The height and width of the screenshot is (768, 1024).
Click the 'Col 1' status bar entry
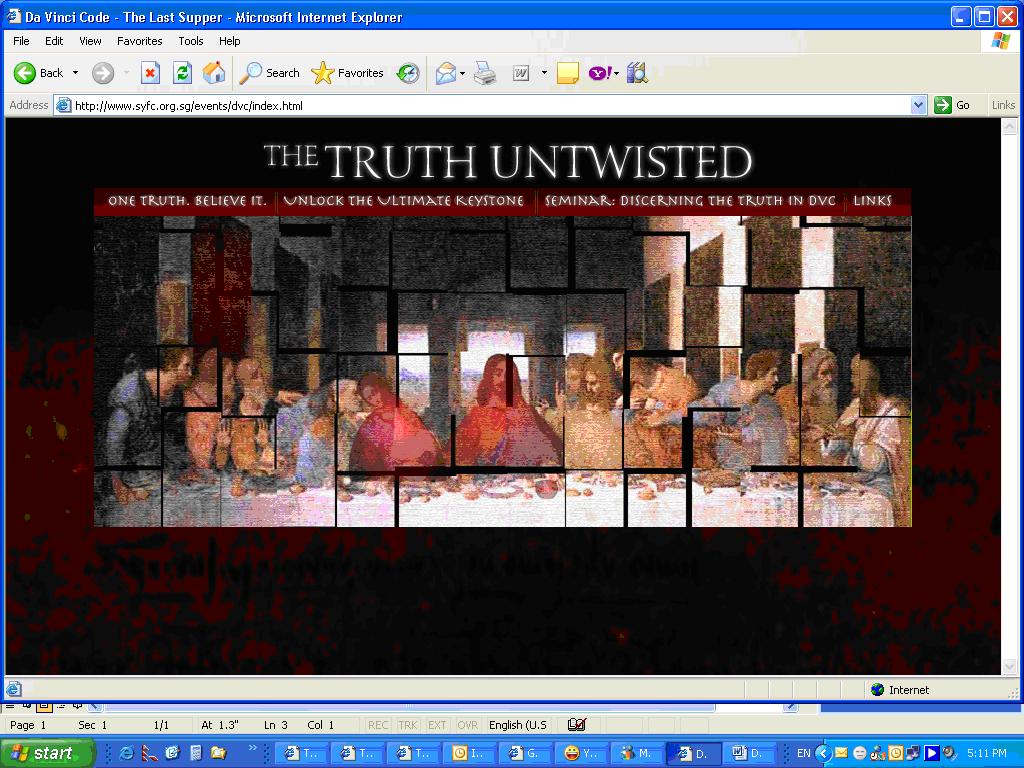pyautogui.click(x=320, y=725)
